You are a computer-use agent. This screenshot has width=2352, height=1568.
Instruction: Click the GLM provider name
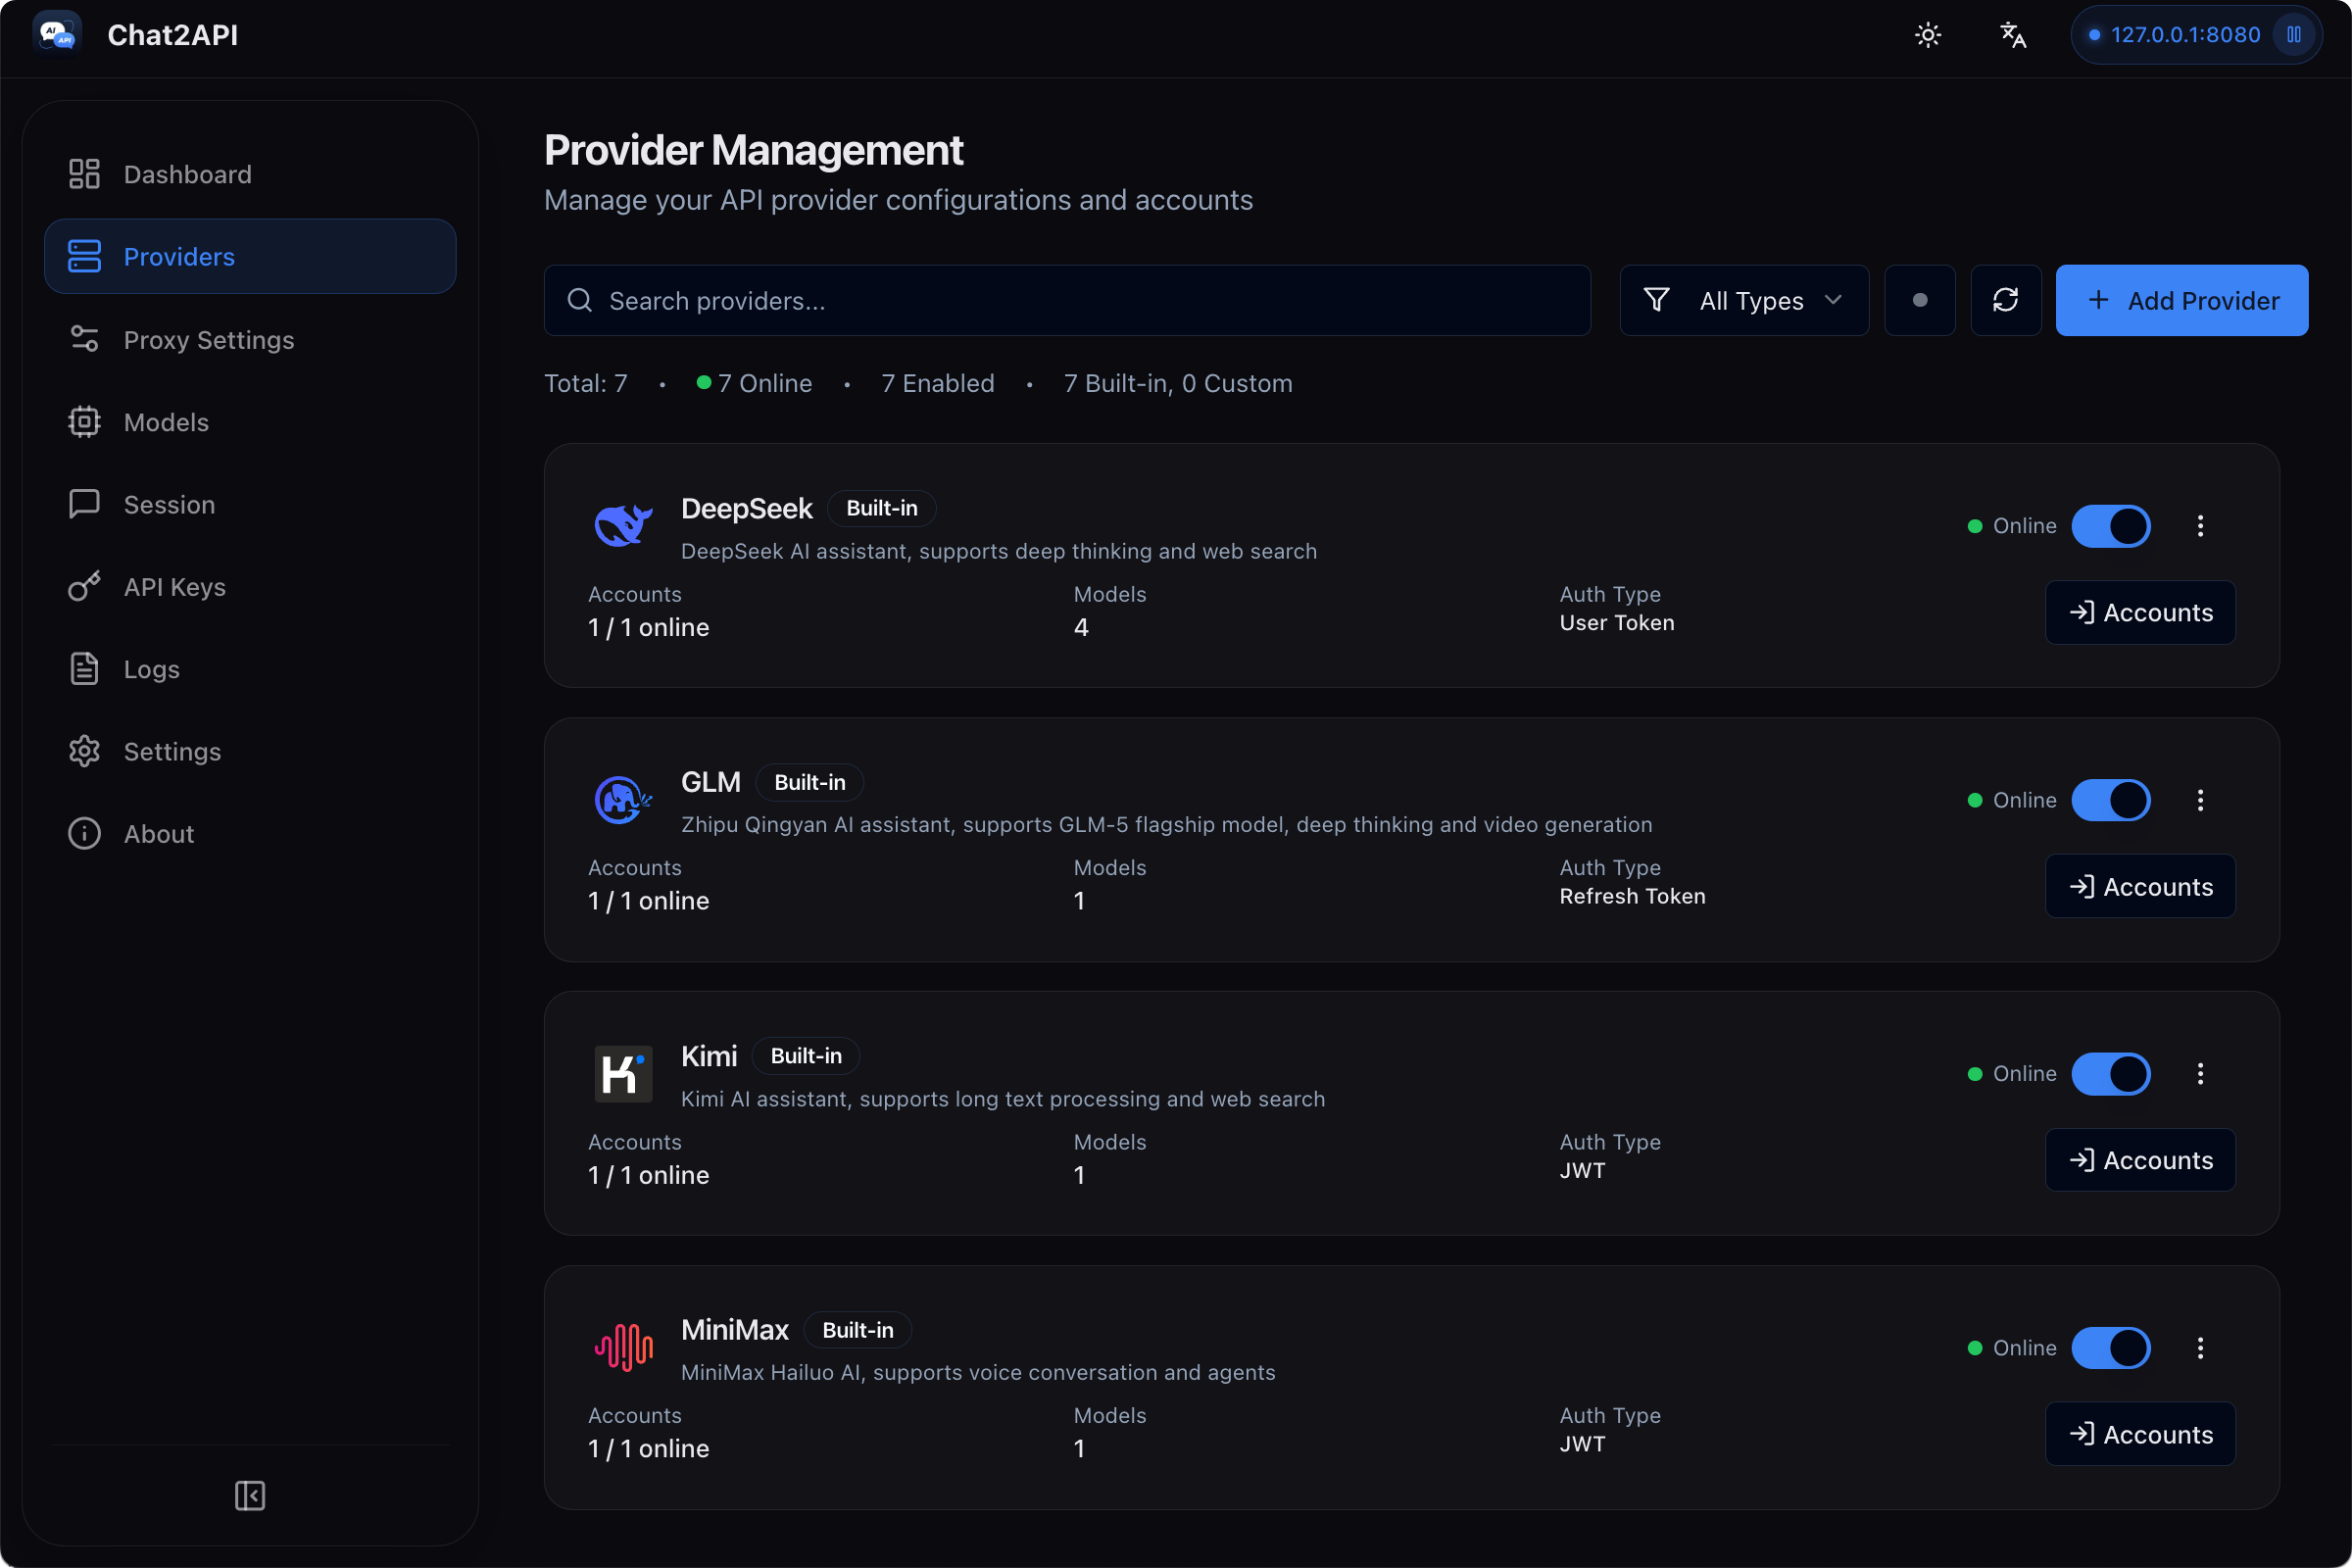[711, 782]
